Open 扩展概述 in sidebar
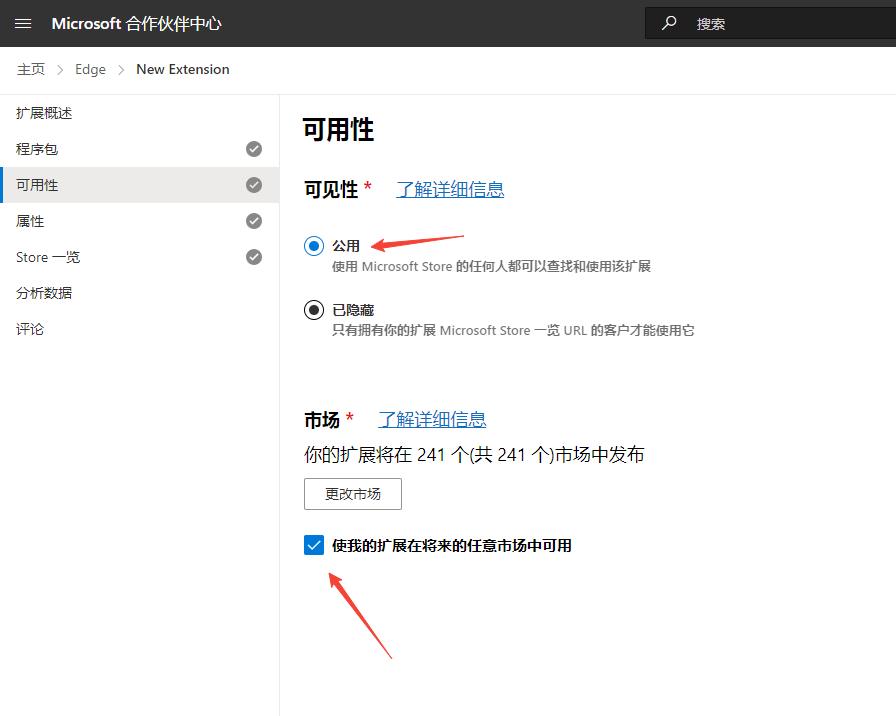The height and width of the screenshot is (716, 896). (139, 113)
